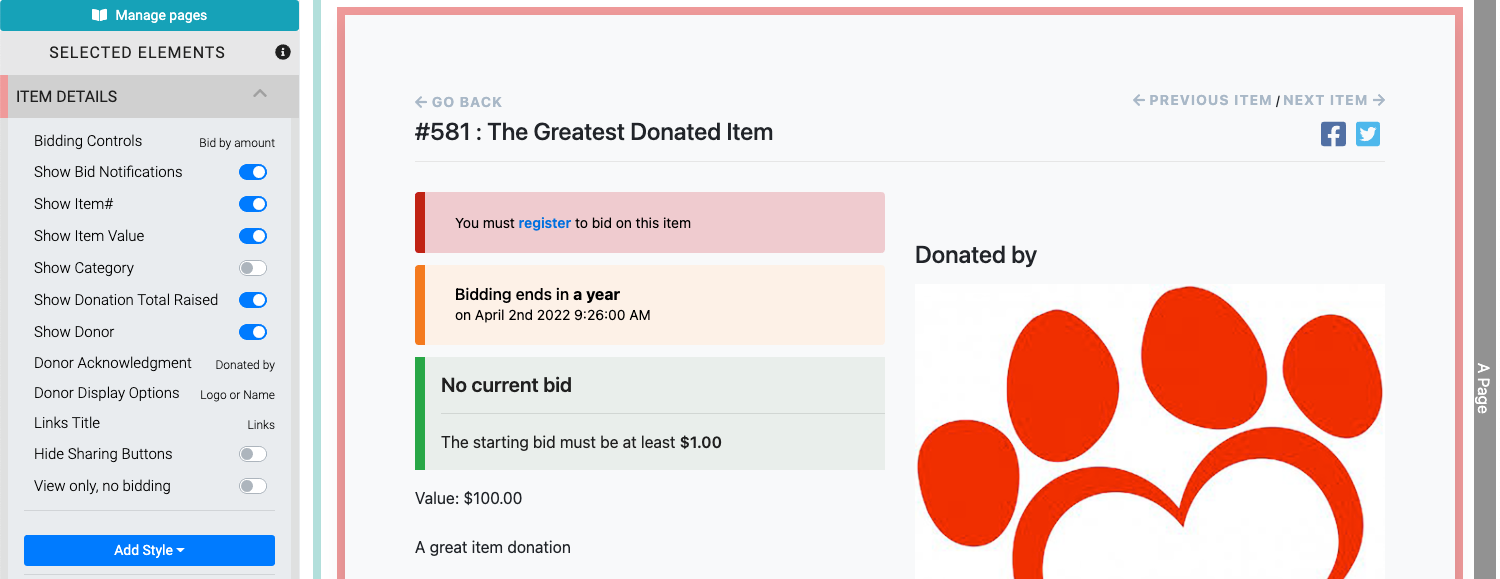Go to Previous Item
The image size is (1500, 579).
coord(1202,100)
